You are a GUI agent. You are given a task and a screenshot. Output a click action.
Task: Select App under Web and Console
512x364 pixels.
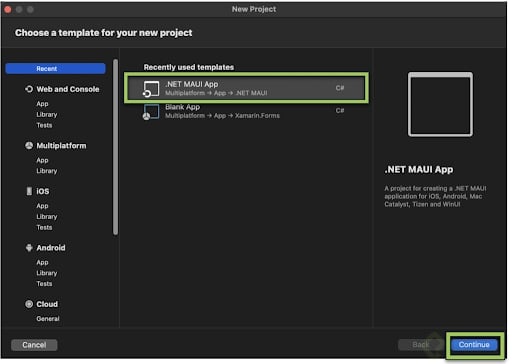click(42, 104)
